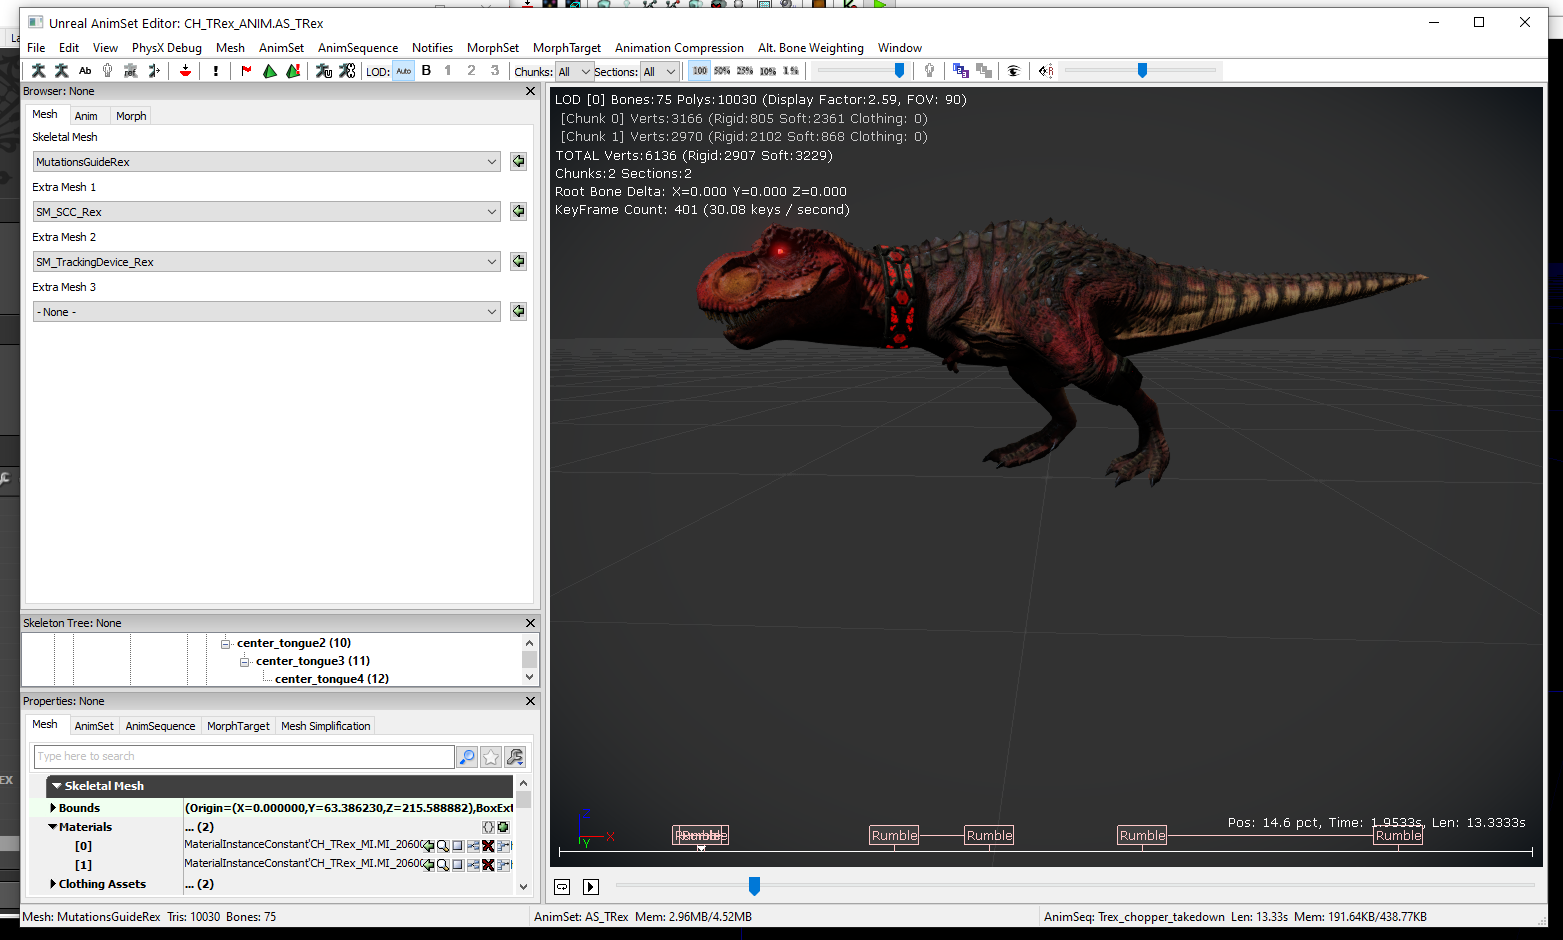Click the eye icon in the toolbar
Image resolution: width=1563 pixels, height=940 pixels.
[x=1013, y=71]
